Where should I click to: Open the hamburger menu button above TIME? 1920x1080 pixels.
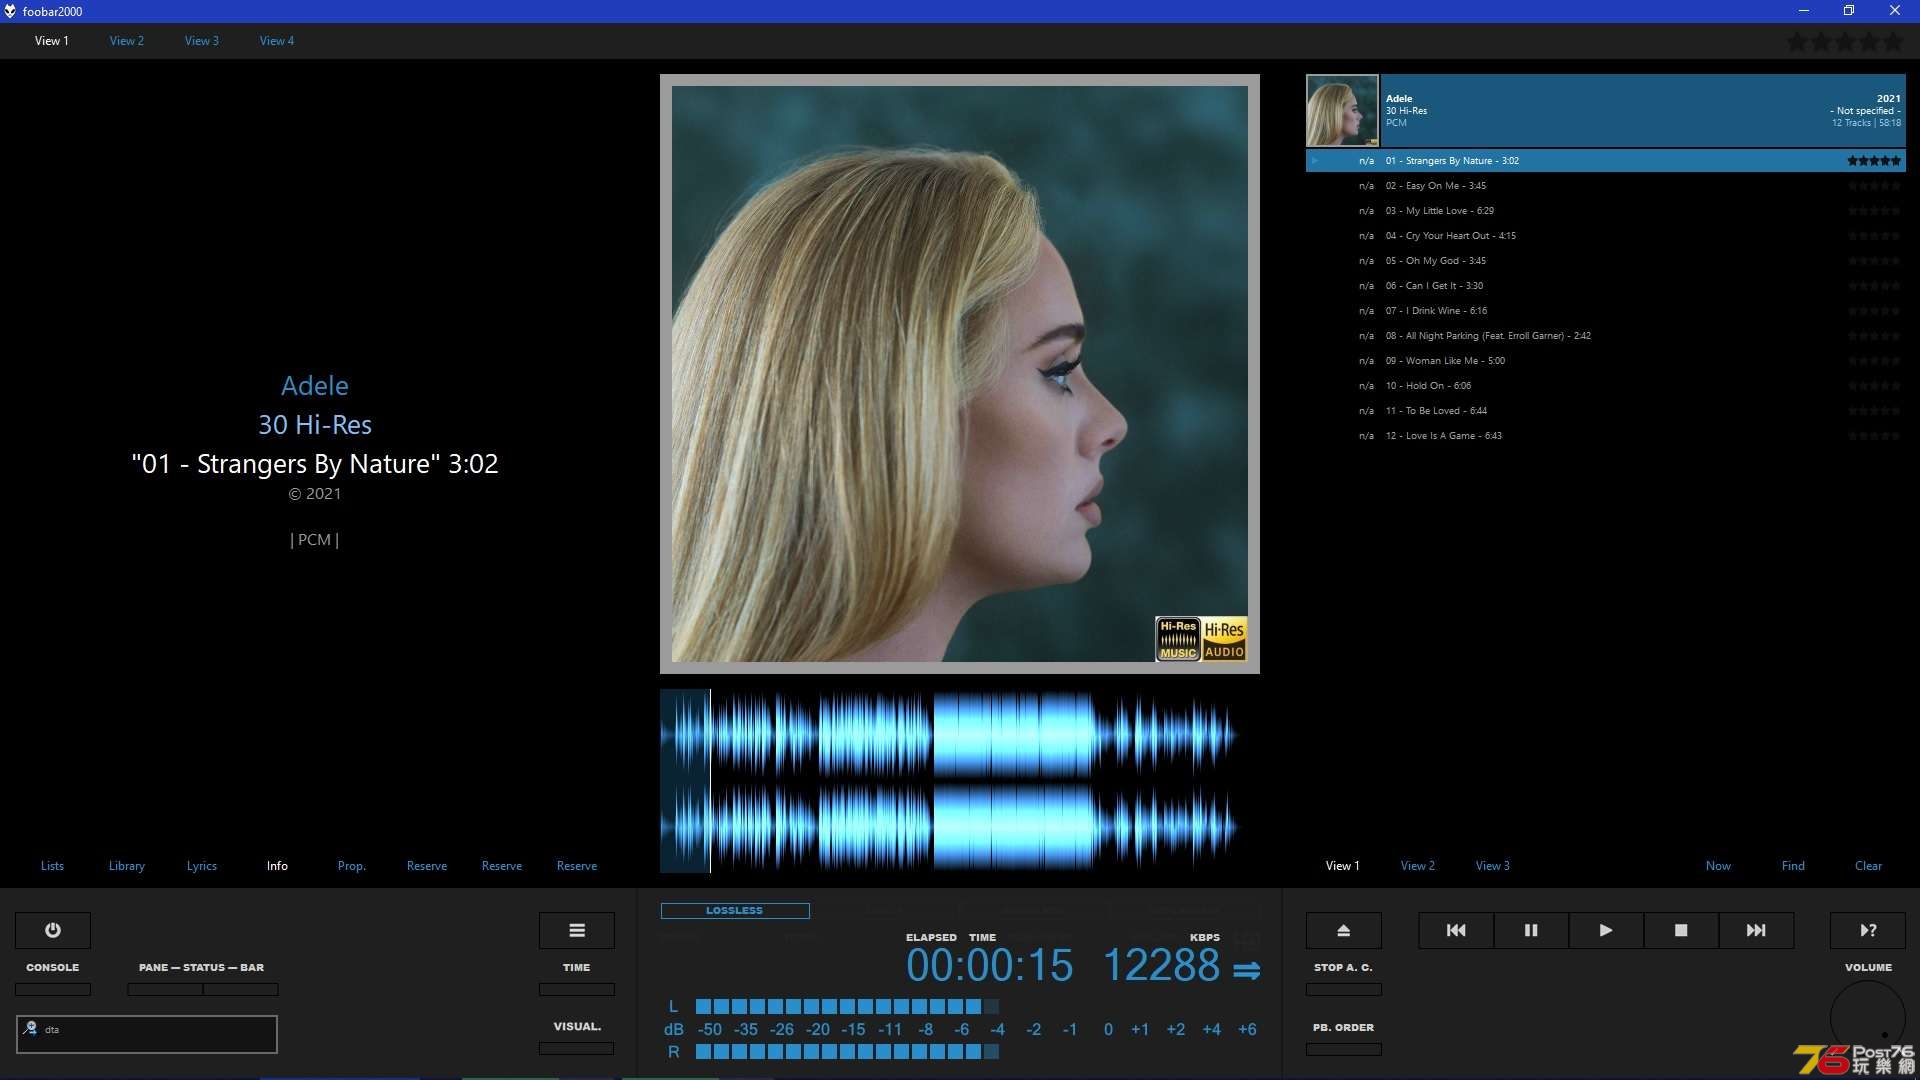click(577, 930)
